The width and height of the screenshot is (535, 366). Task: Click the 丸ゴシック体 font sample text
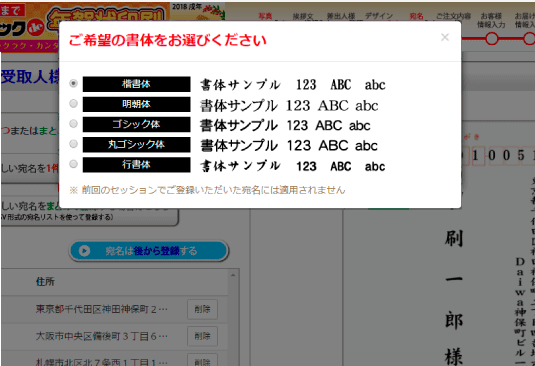[289, 146]
